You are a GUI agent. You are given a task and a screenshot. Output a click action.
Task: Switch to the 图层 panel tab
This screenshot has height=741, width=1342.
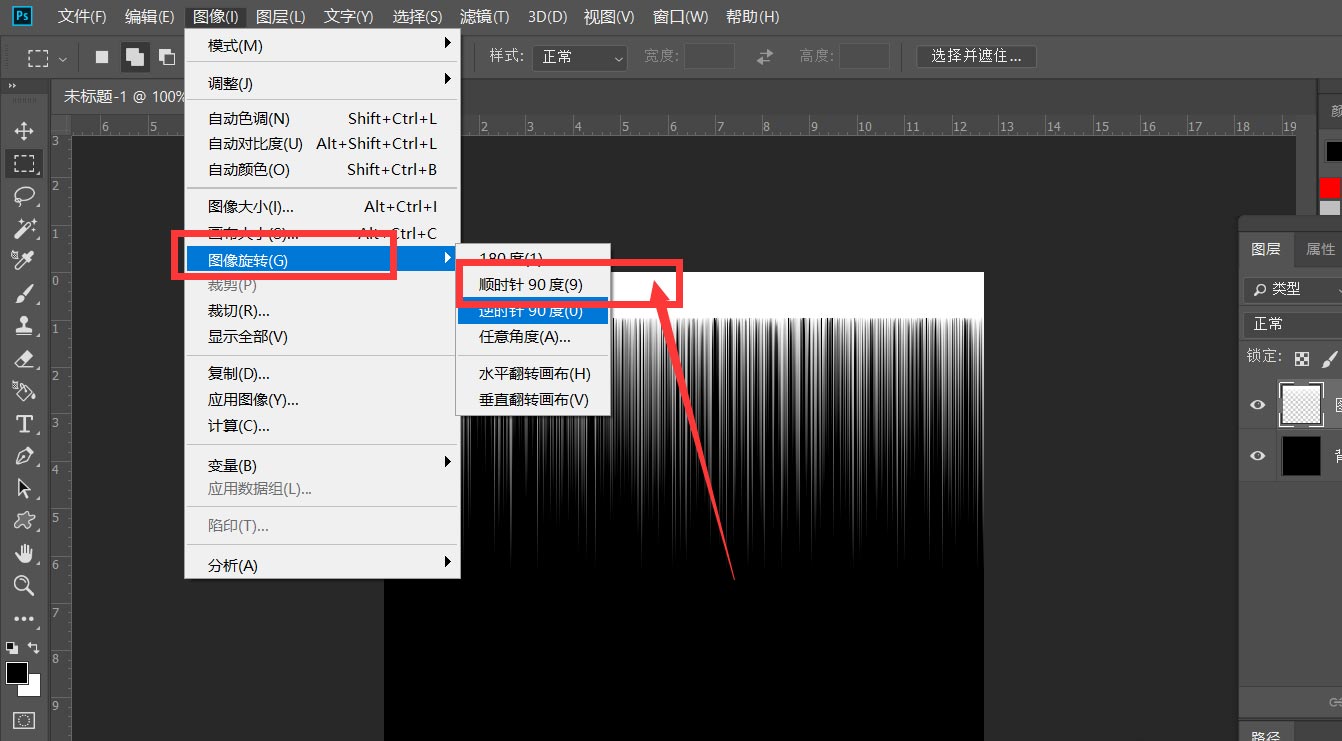coord(1266,249)
